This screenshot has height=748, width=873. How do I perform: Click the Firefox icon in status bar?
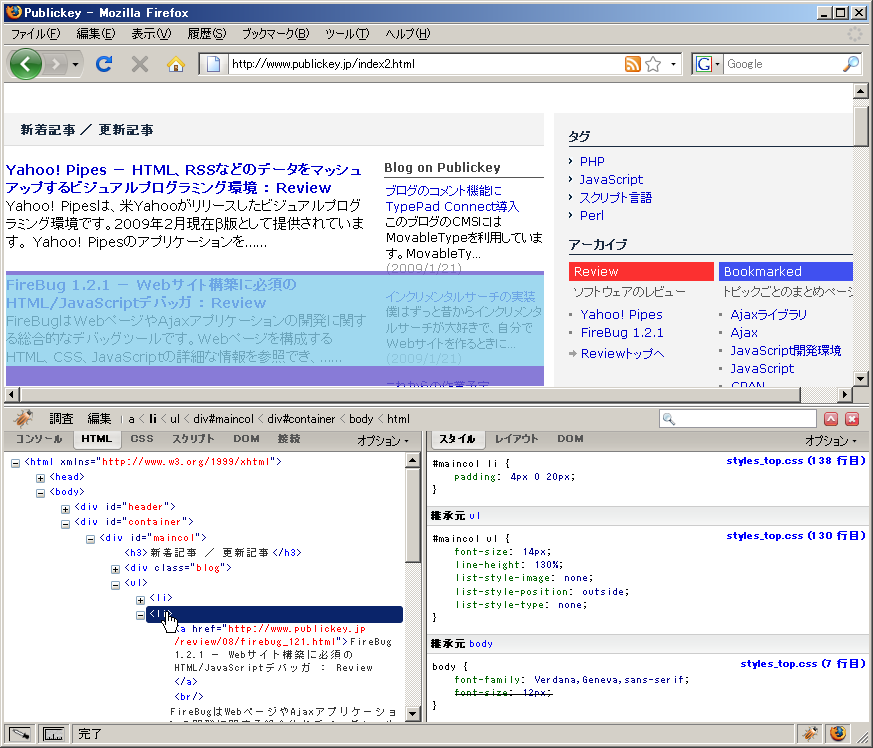tap(837, 734)
